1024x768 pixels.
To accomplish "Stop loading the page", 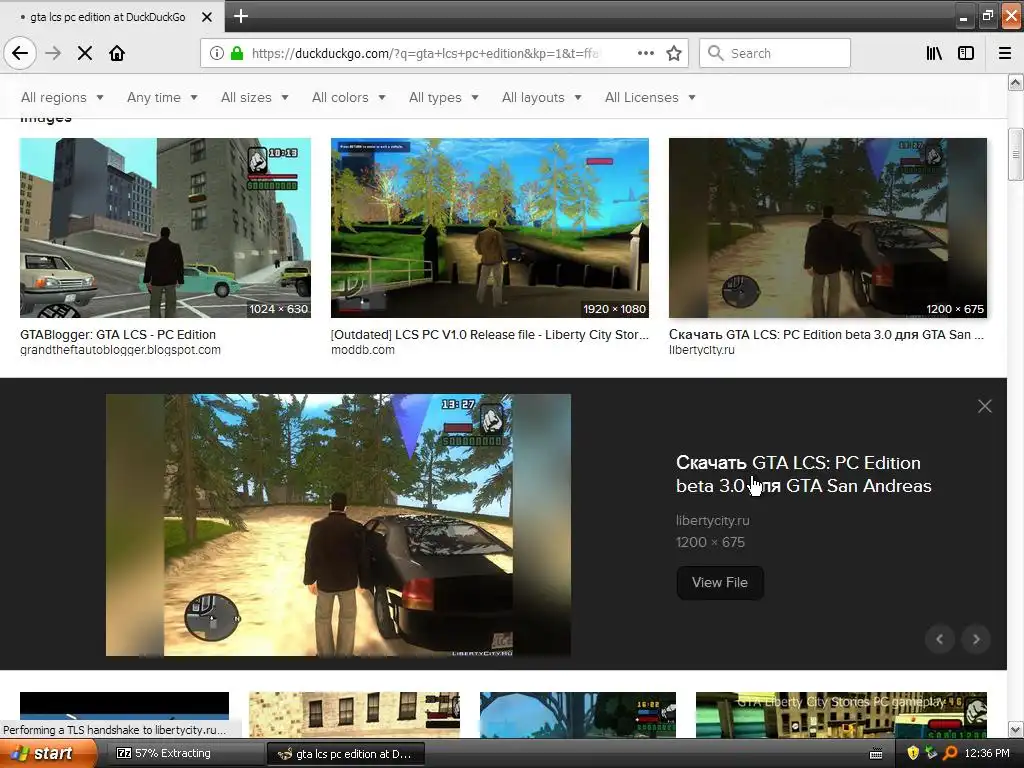I will 85,53.
